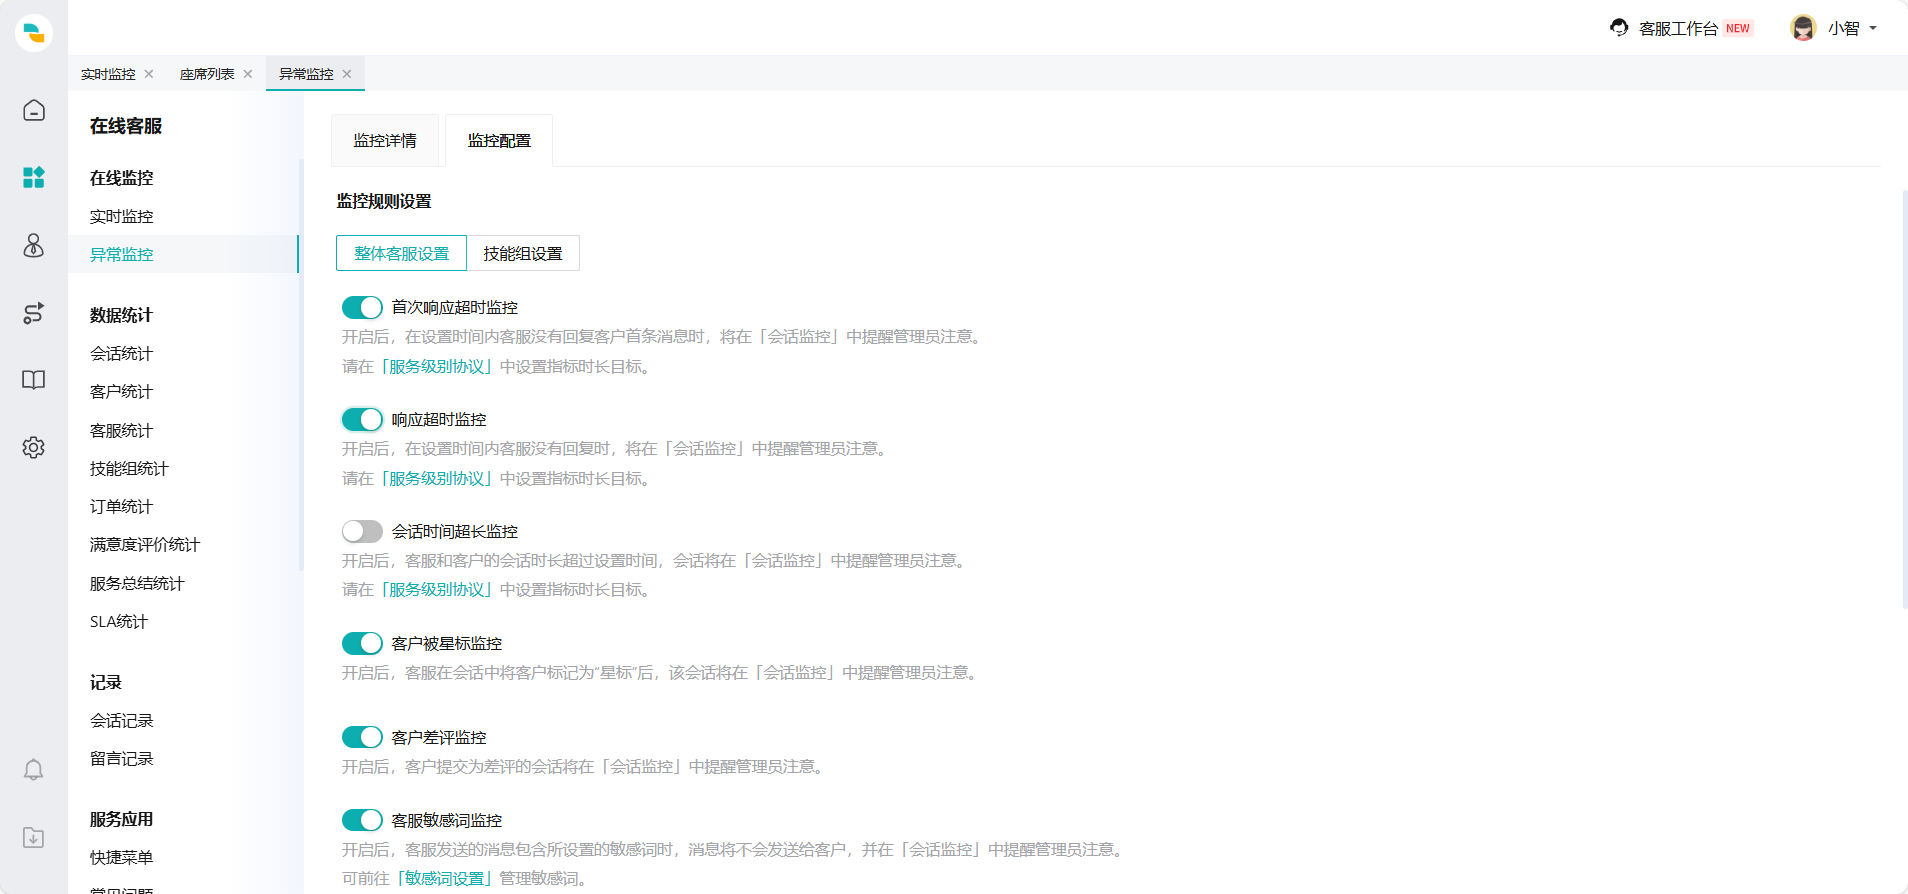Open 客服工作台 in the top bar
1908x894 pixels.
(1678, 29)
